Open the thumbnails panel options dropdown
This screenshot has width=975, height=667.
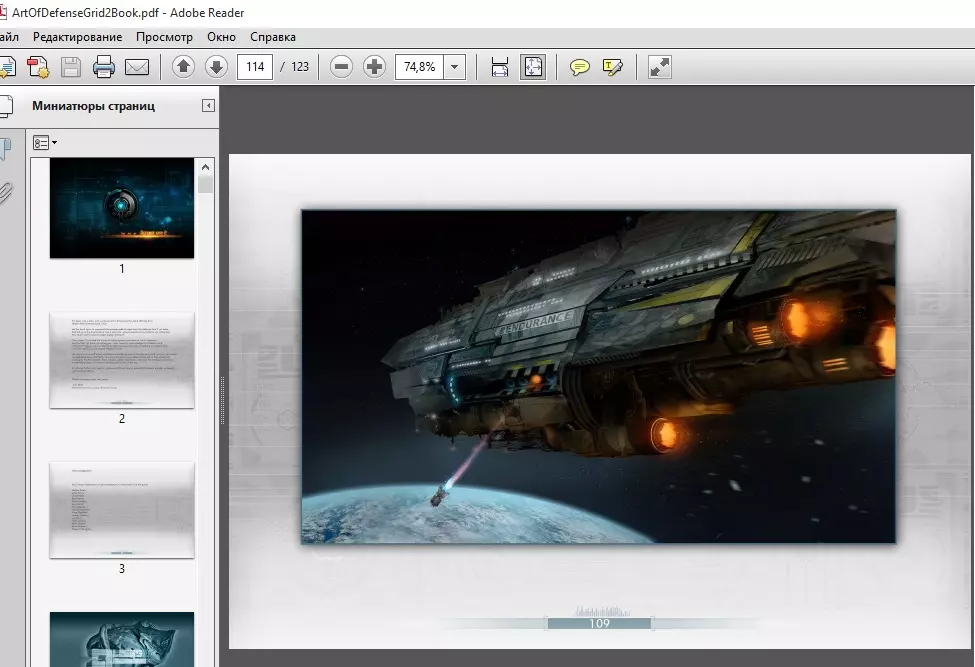click(x=44, y=143)
